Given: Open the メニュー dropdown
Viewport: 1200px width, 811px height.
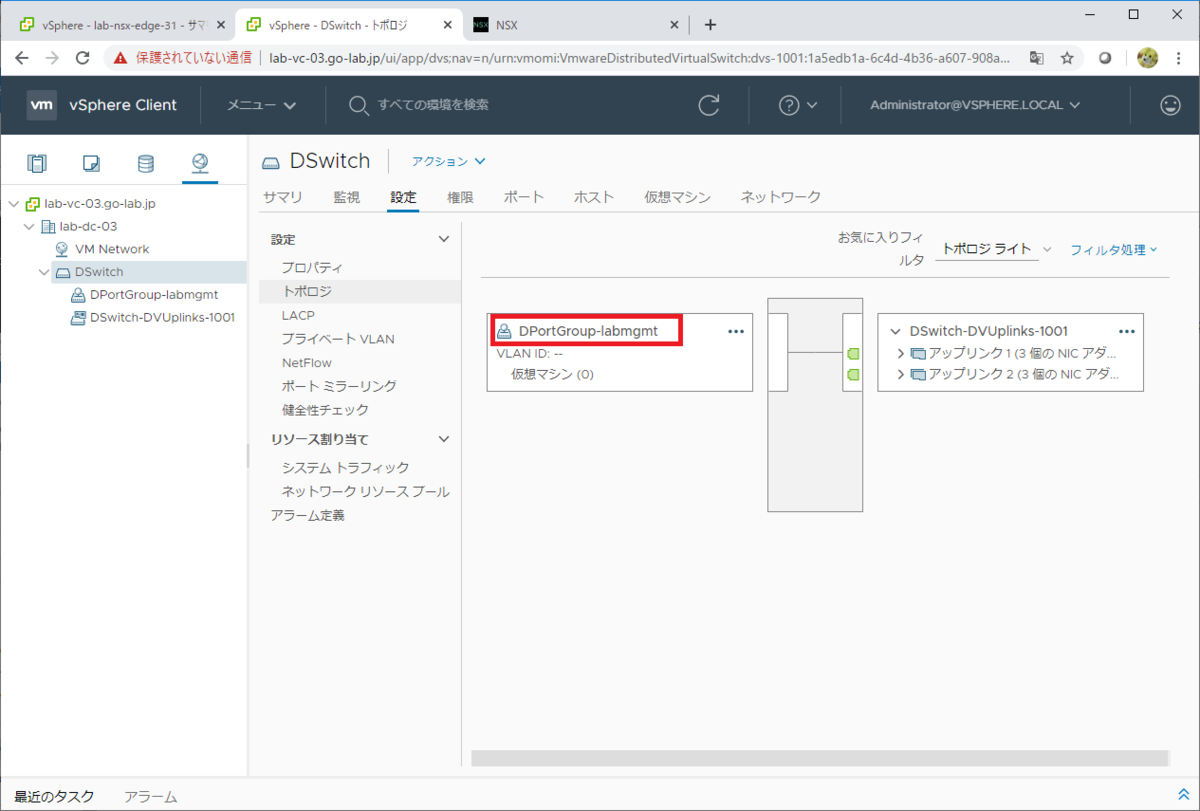Looking at the screenshot, I should (261, 105).
